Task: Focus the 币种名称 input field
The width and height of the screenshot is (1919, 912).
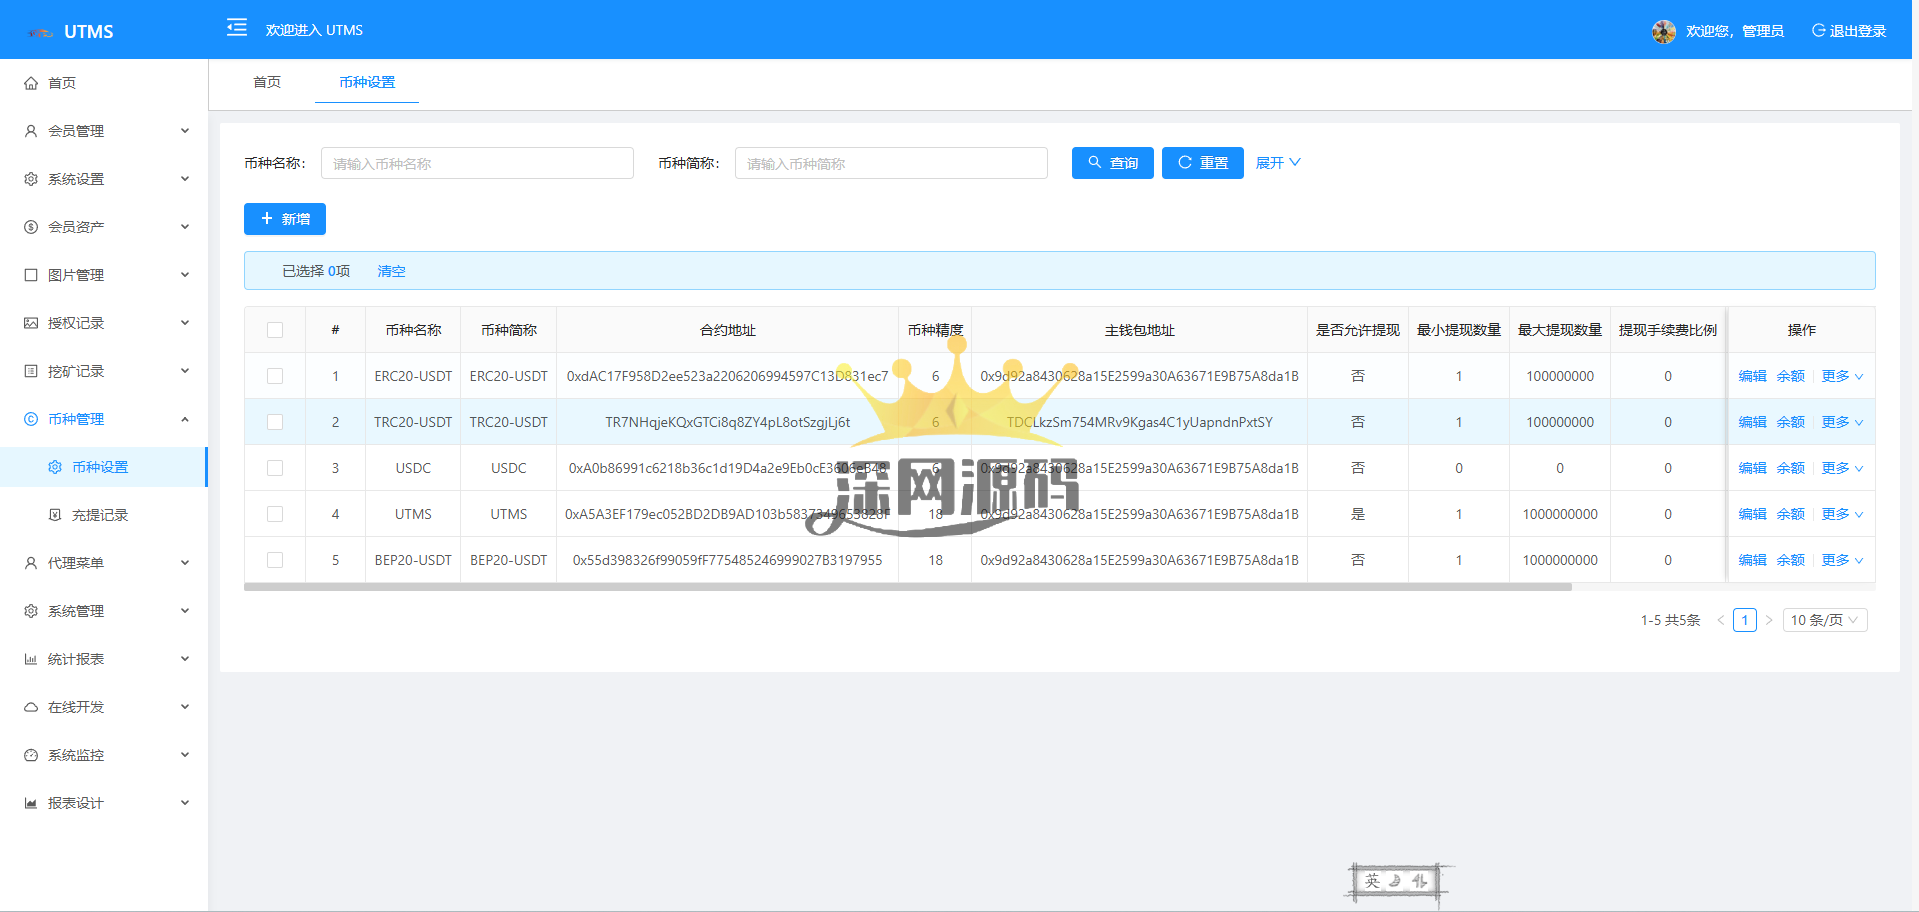Action: pyautogui.click(x=477, y=163)
